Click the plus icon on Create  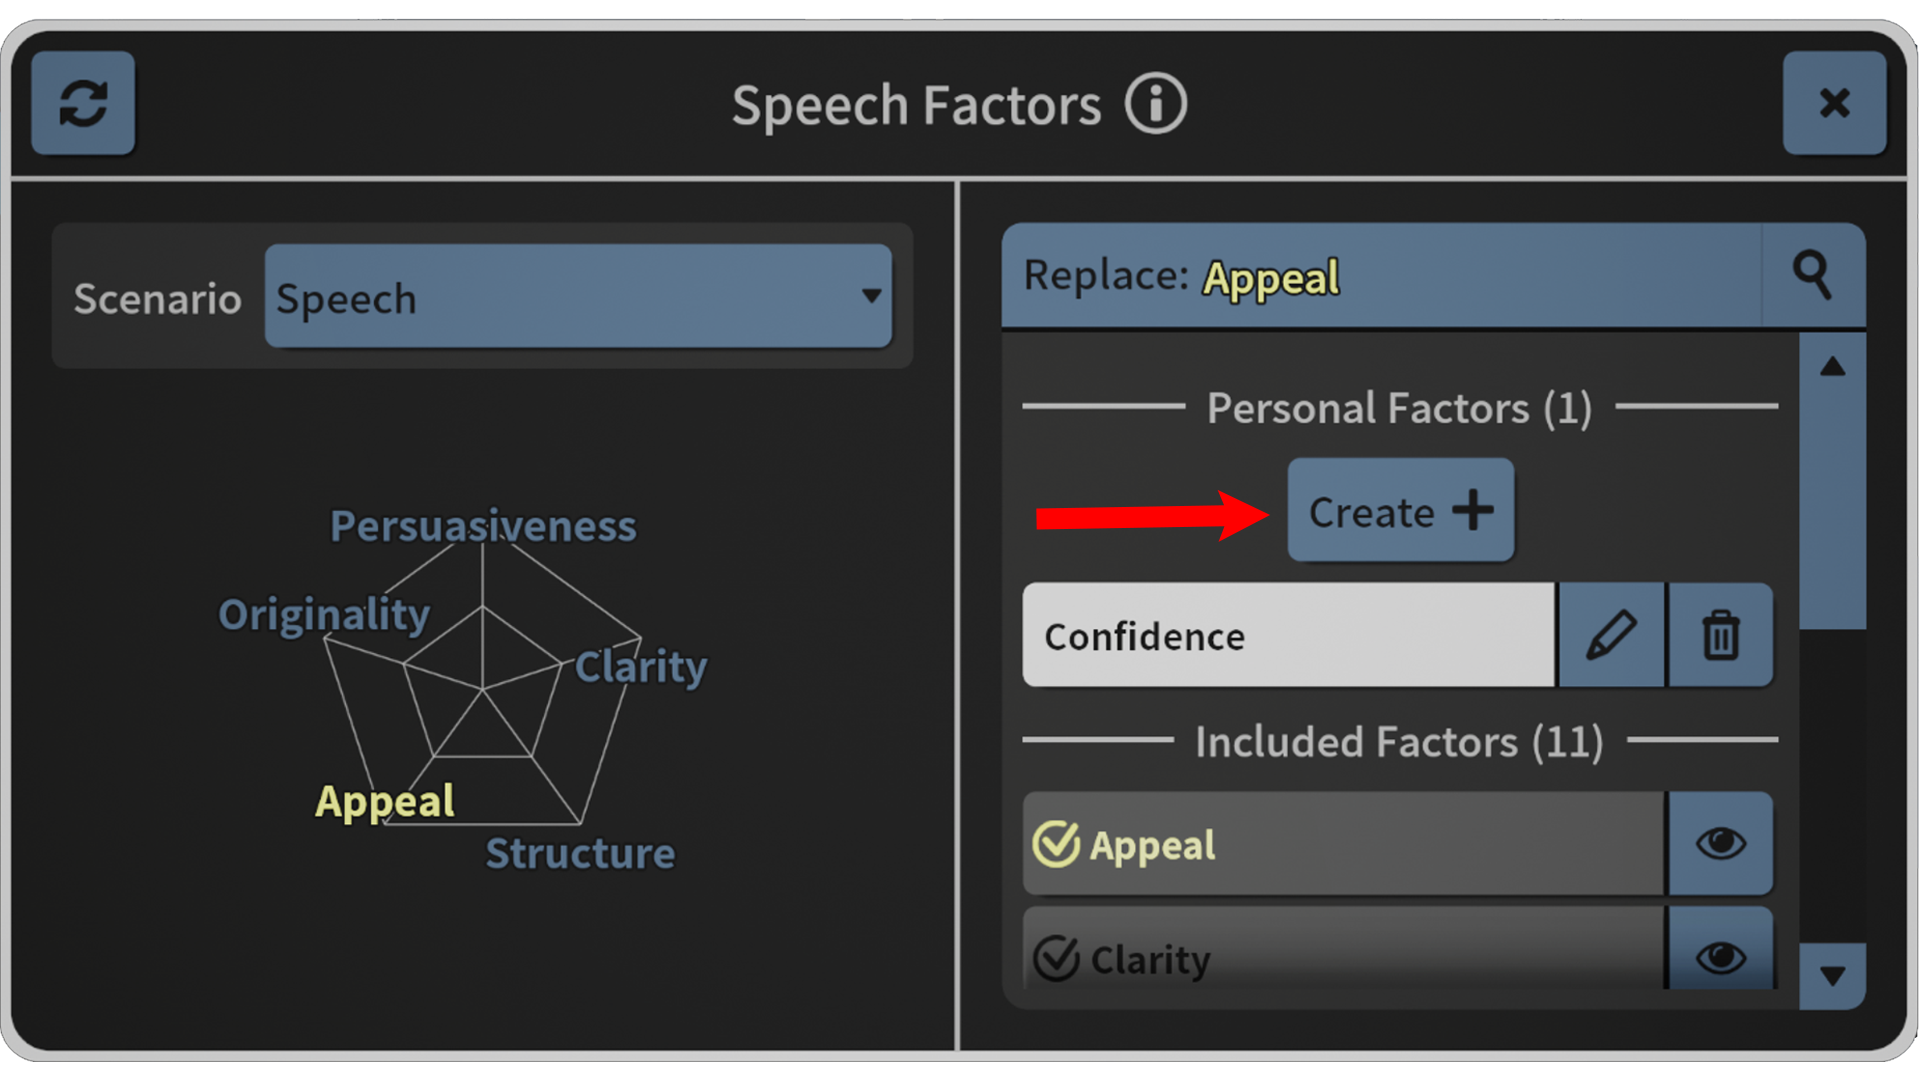(1473, 510)
